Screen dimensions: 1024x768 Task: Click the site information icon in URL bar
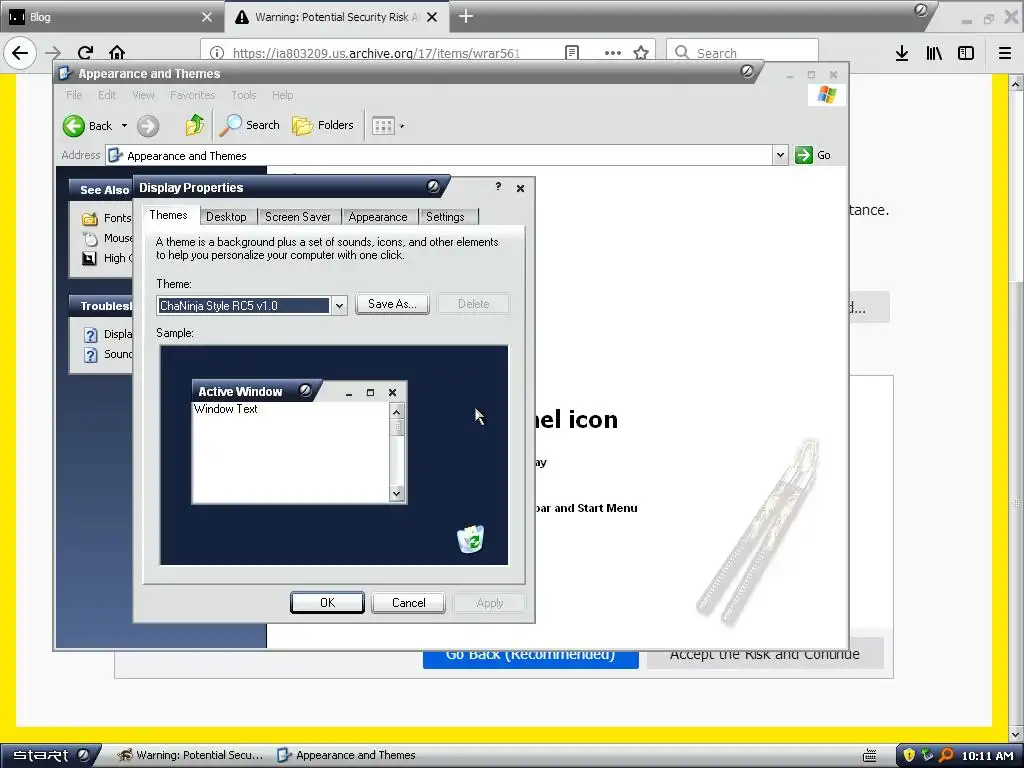click(x=217, y=53)
